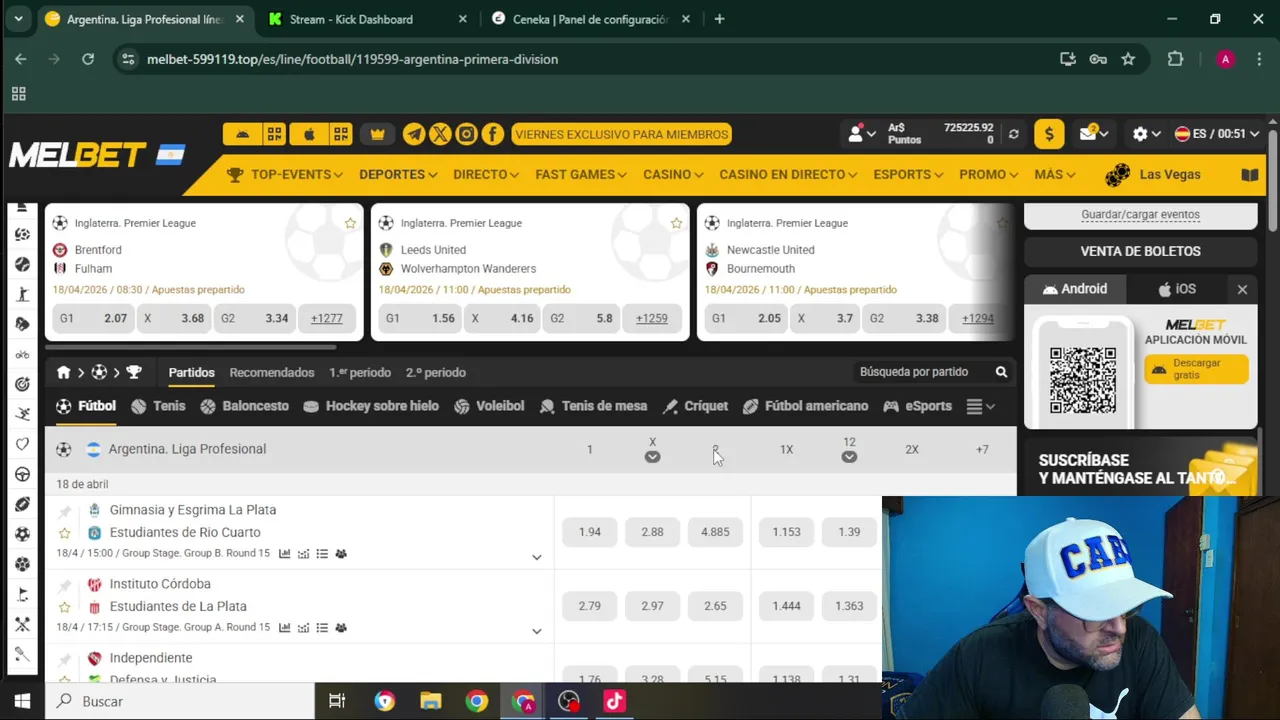Screen dimensions: 1280x720
Task: Open the Android app download icon in header
Action: 242,134
